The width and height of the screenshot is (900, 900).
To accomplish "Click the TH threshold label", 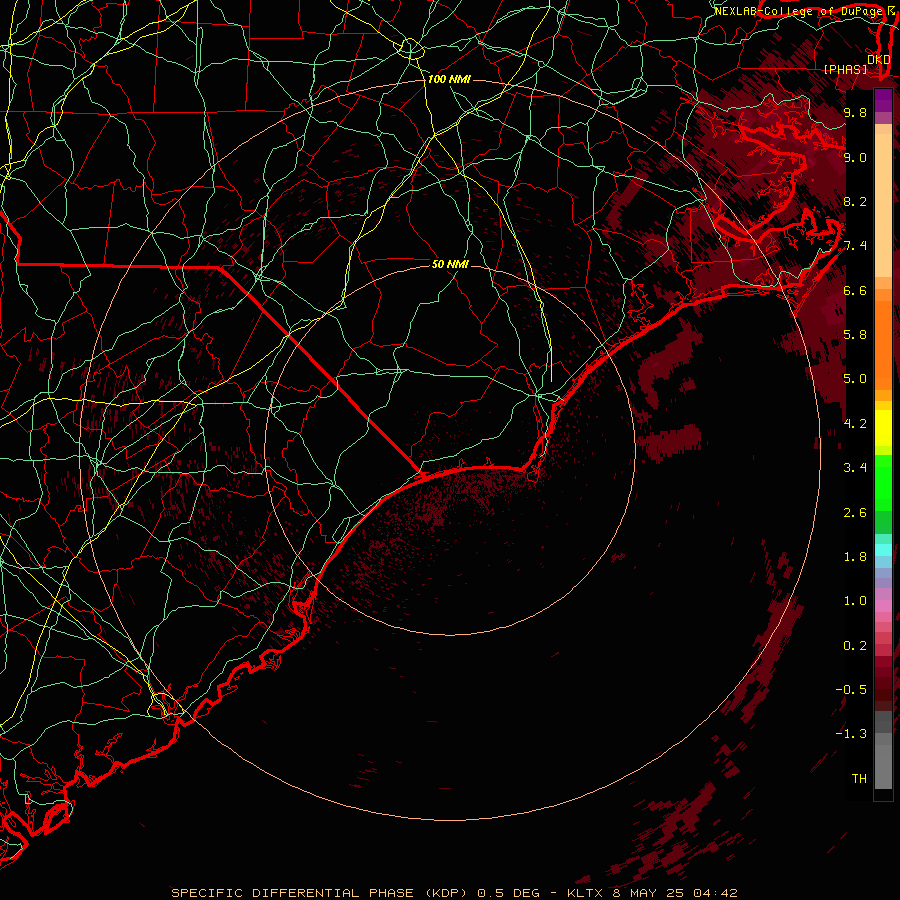I will point(859,779).
